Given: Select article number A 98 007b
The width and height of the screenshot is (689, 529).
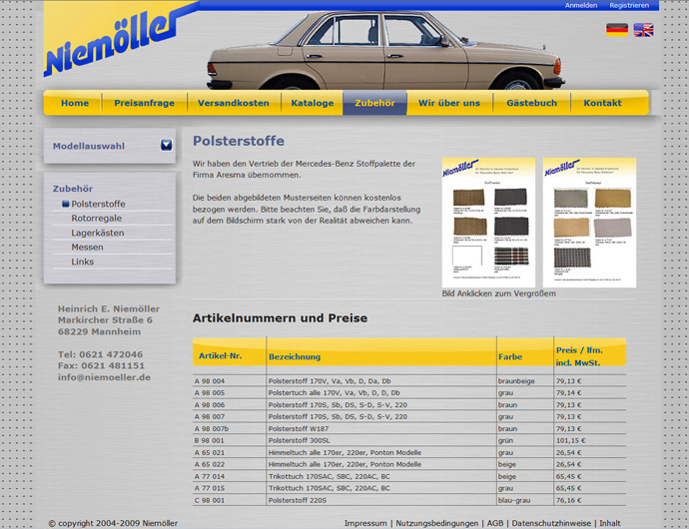Looking at the screenshot, I should 211,428.
